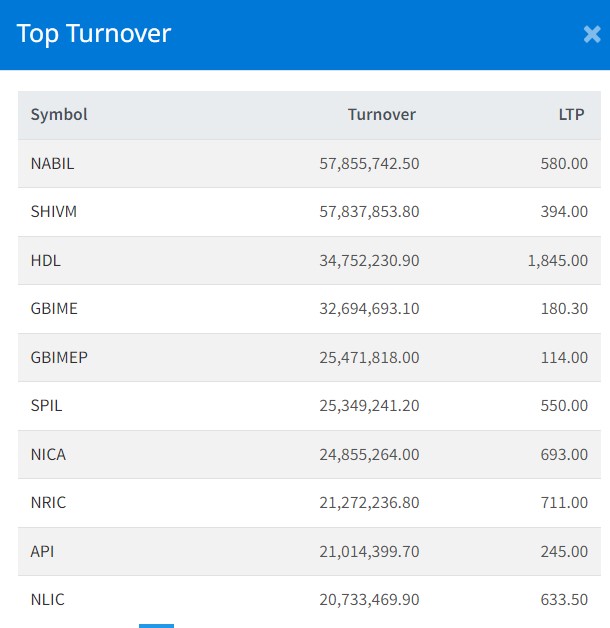Click GBIME's LTP value 180.30
The image size is (610, 628).
point(564,309)
